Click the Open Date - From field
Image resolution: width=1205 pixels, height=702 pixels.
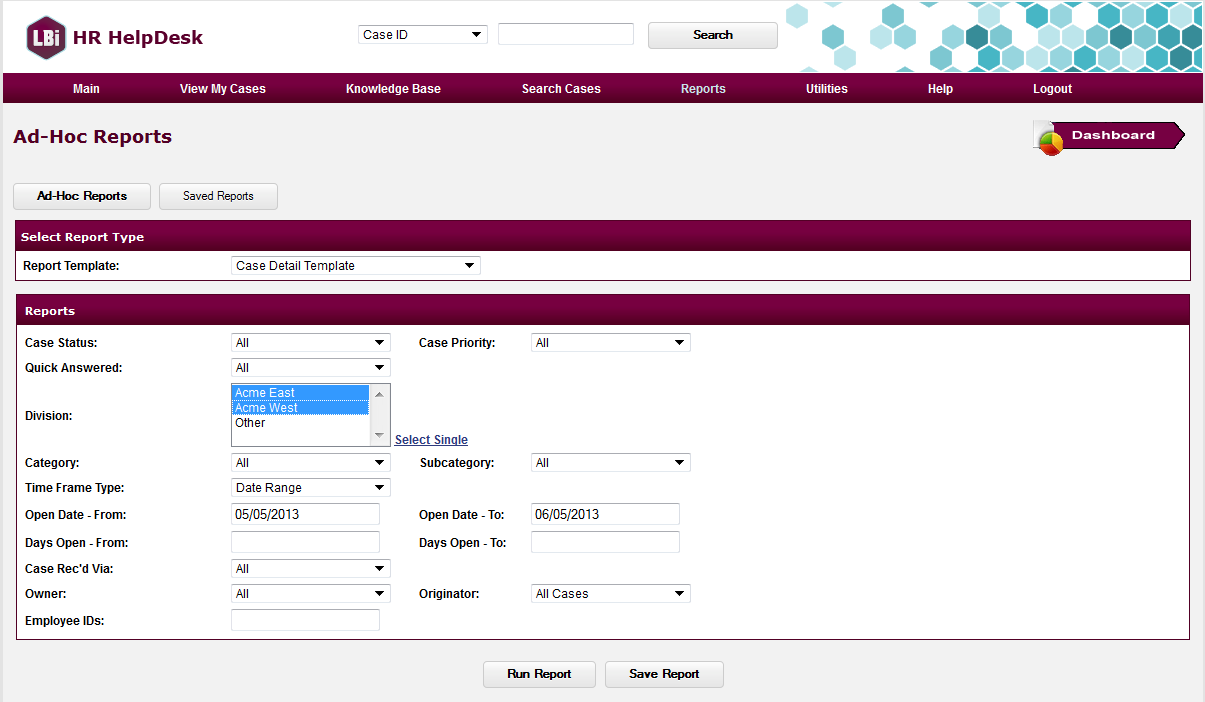point(305,514)
